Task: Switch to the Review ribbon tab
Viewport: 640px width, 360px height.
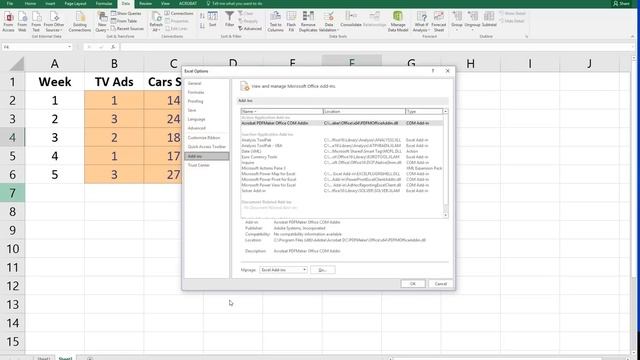Action: coord(145,4)
